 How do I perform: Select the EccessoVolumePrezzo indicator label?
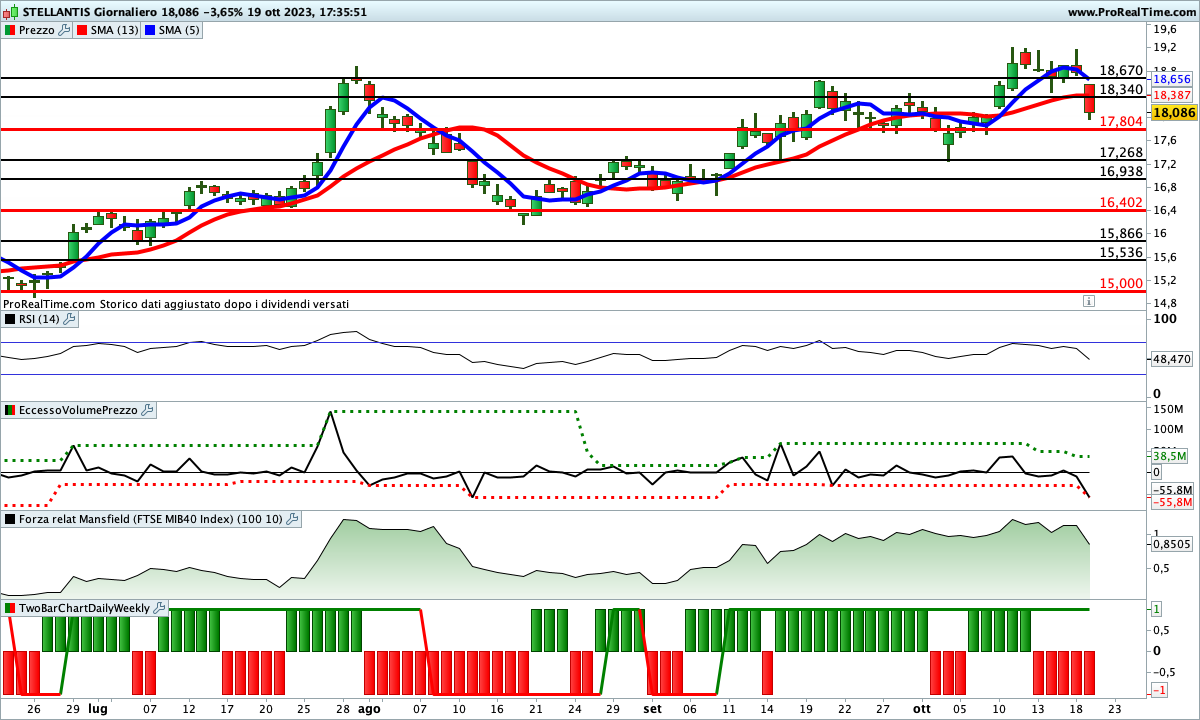(x=79, y=410)
